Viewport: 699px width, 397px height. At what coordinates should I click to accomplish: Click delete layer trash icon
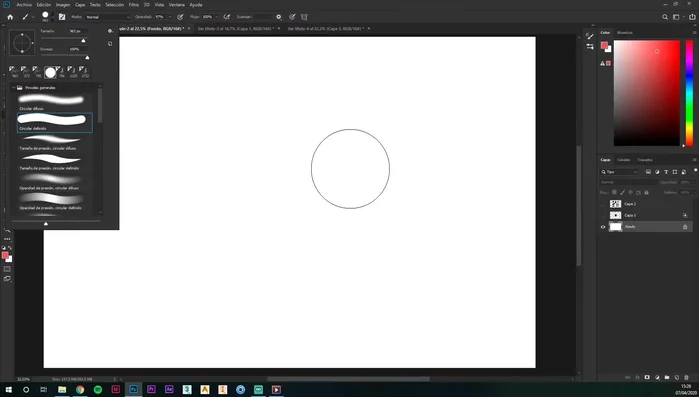687,377
